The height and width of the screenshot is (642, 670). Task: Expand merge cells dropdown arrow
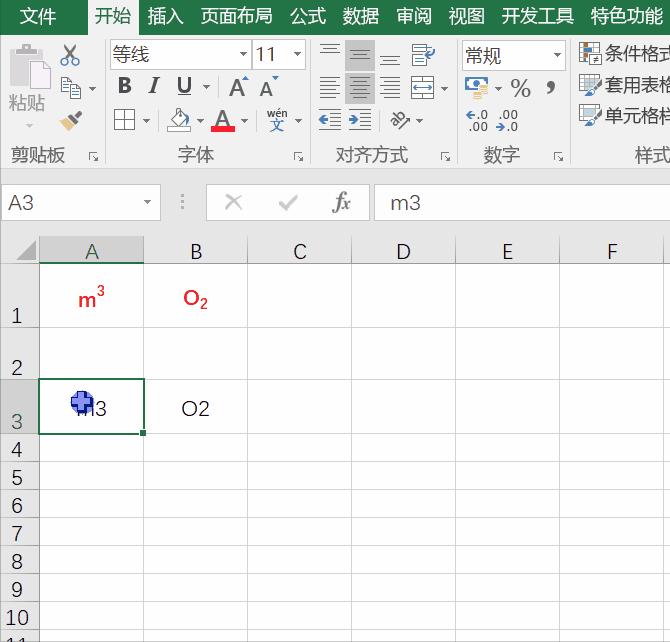pos(444,88)
